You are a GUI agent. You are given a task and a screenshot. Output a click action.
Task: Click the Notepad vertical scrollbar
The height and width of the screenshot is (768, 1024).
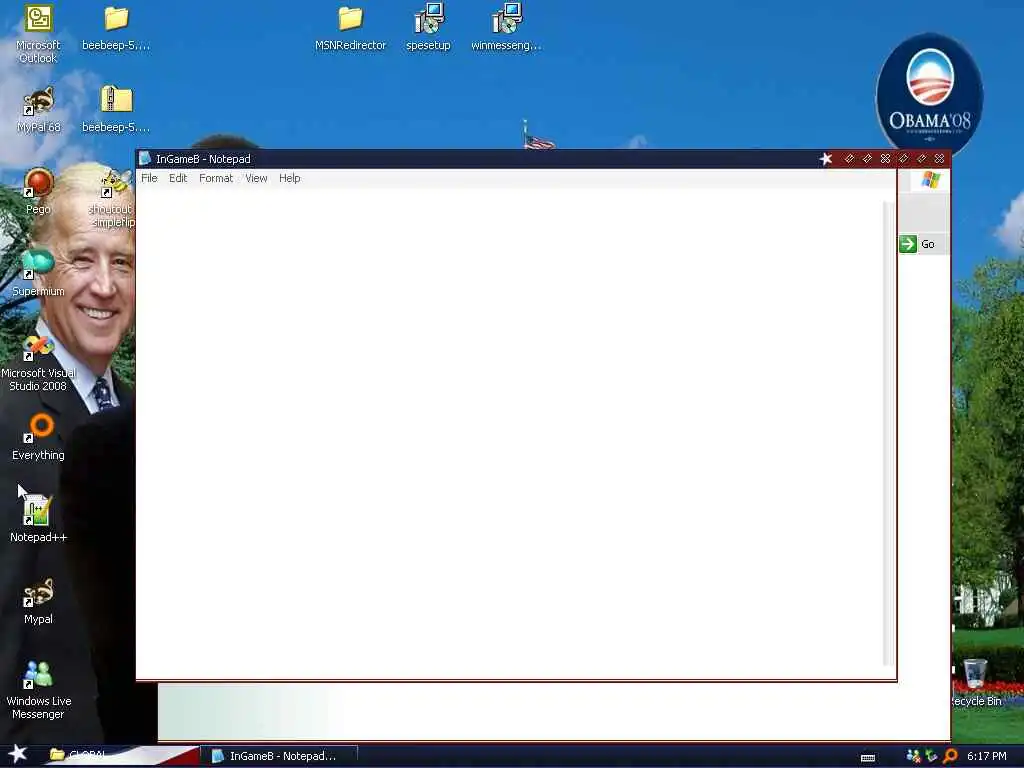(x=889, y=434)
